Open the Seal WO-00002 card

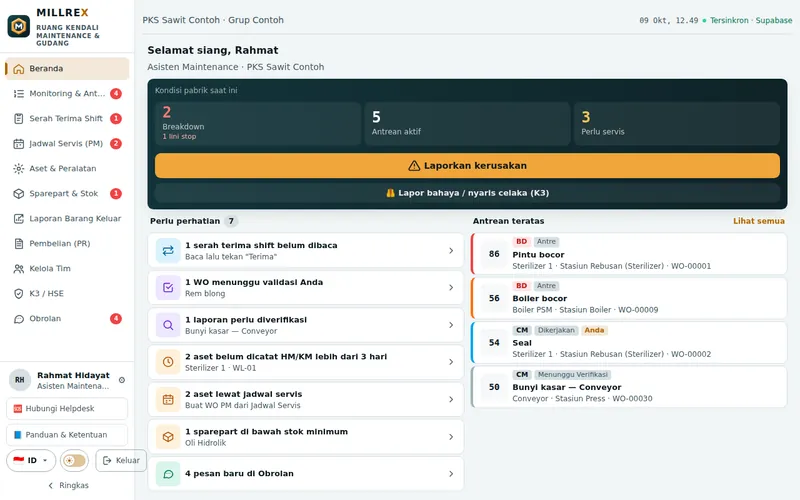[629, 343]
